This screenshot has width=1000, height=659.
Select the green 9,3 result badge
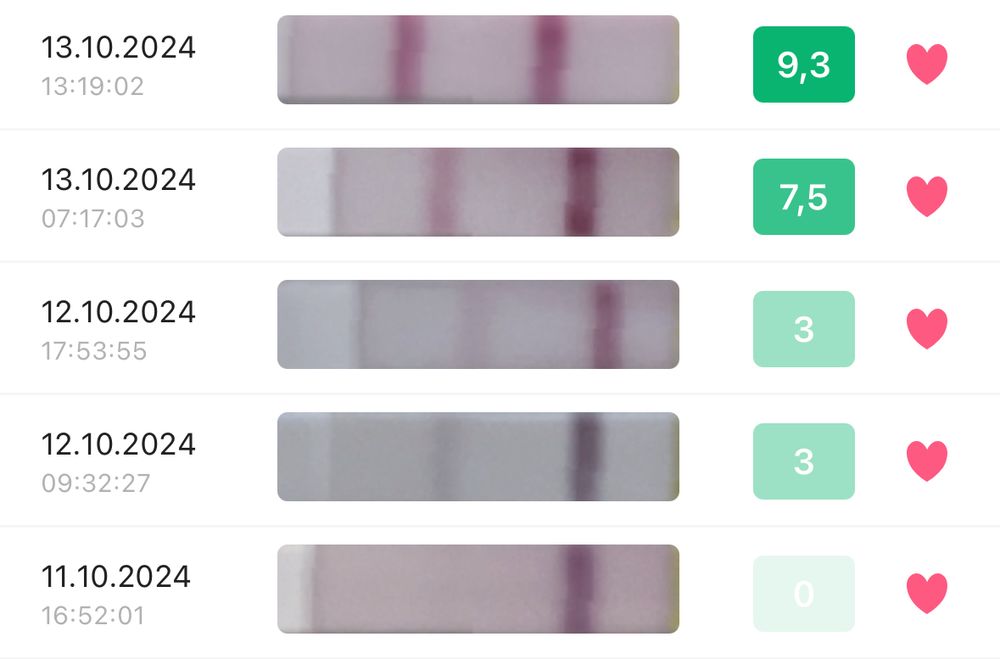click(804, 65)
